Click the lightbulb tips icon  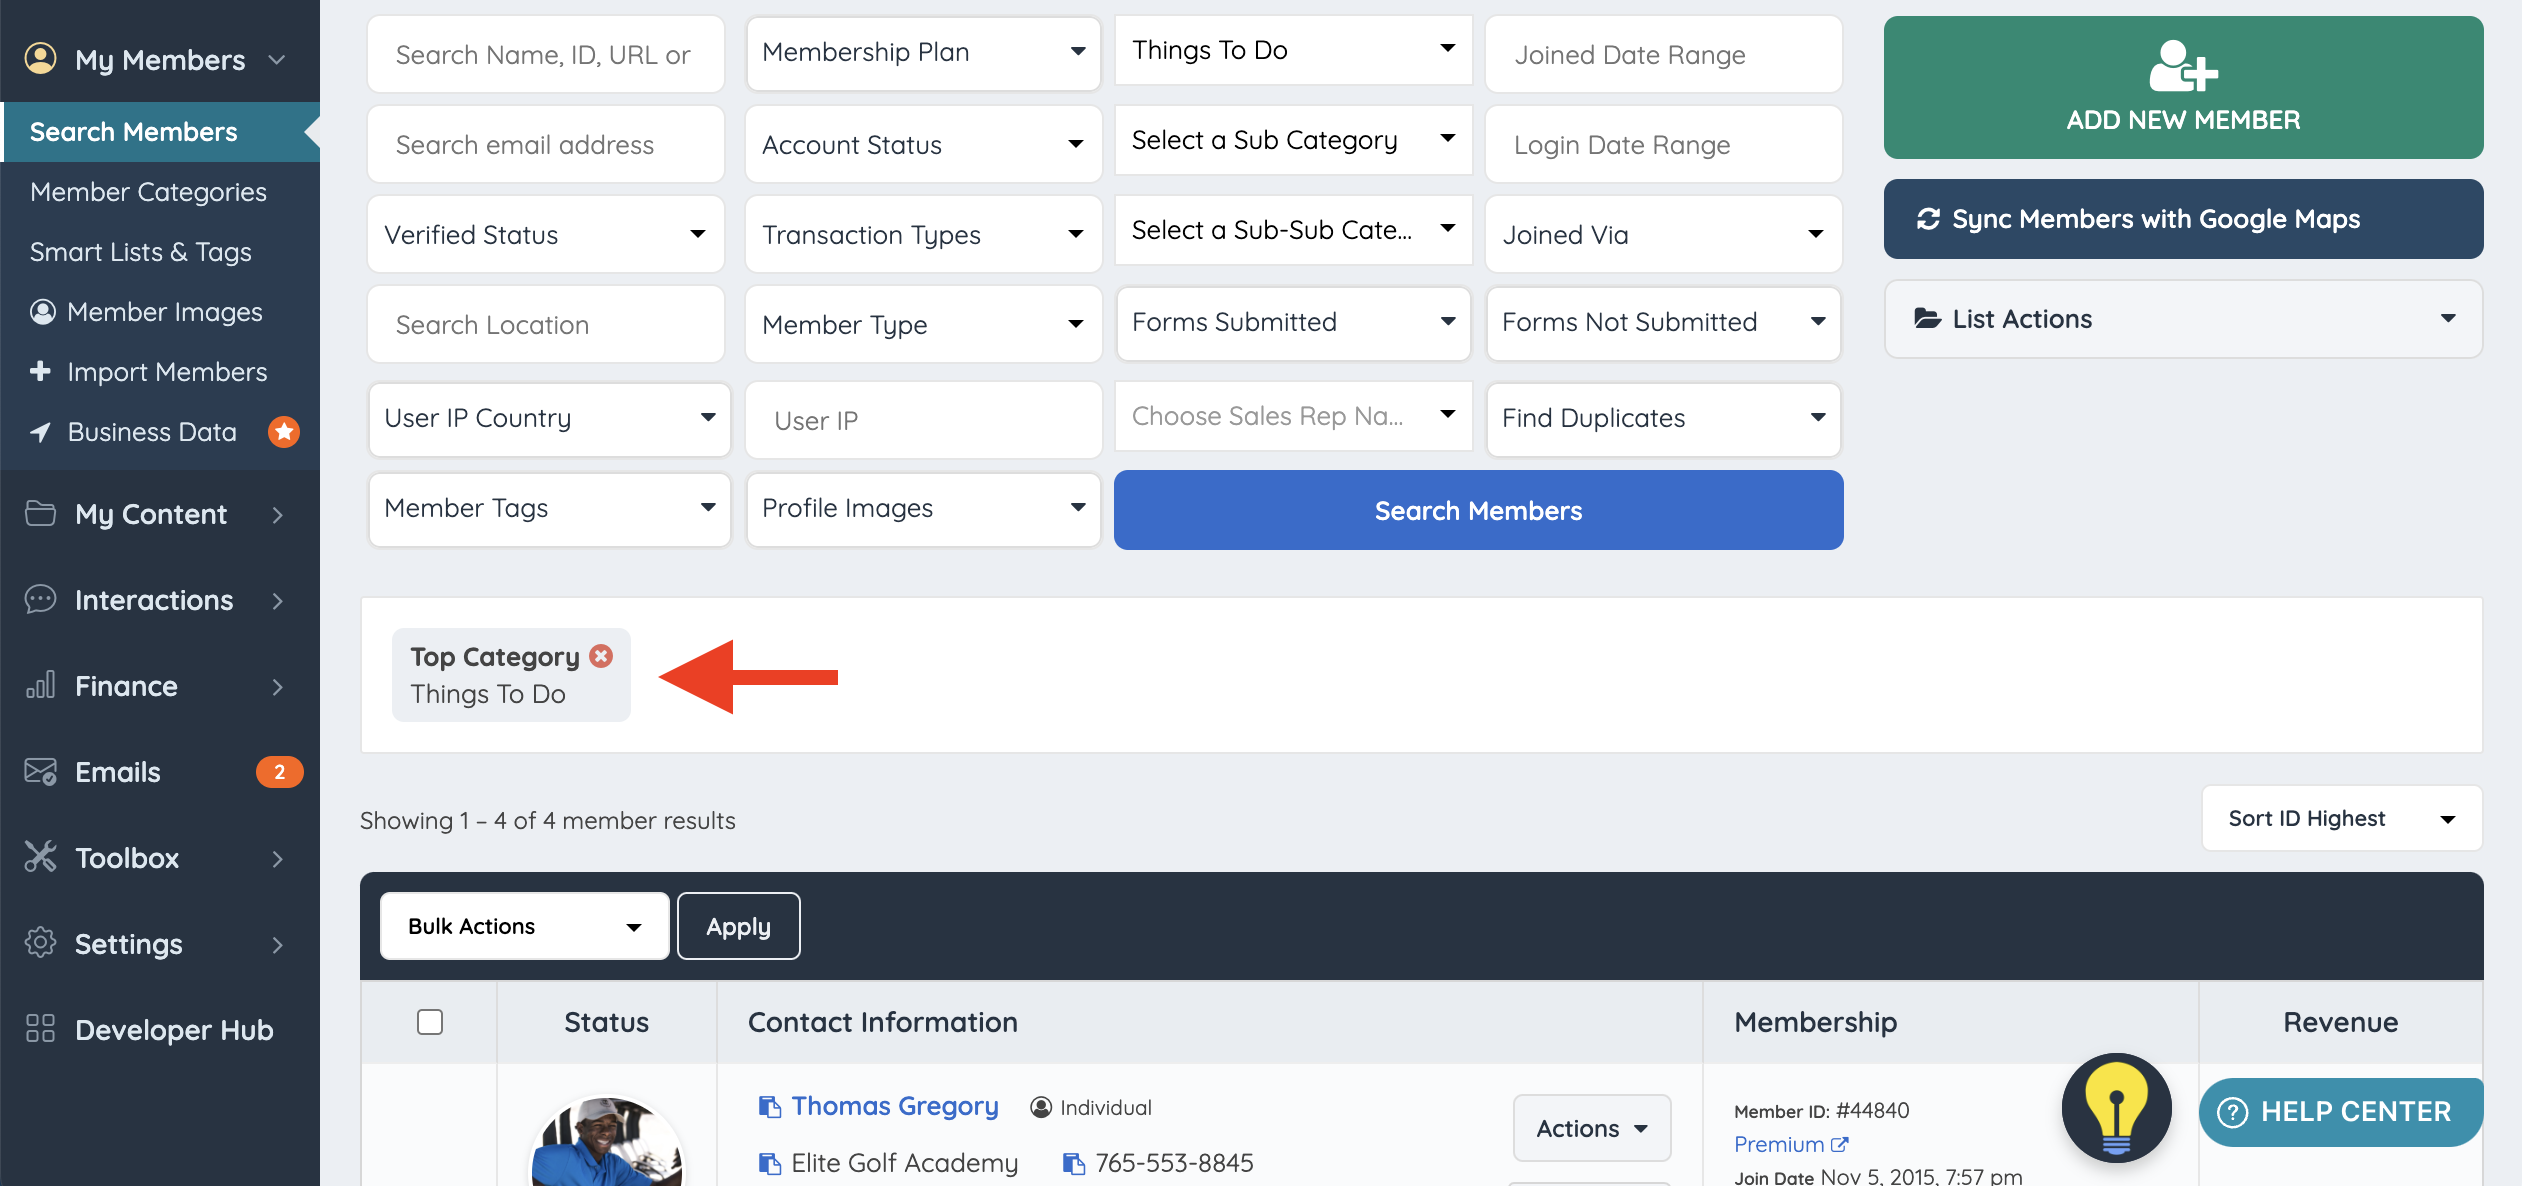click(2116, 1107)
